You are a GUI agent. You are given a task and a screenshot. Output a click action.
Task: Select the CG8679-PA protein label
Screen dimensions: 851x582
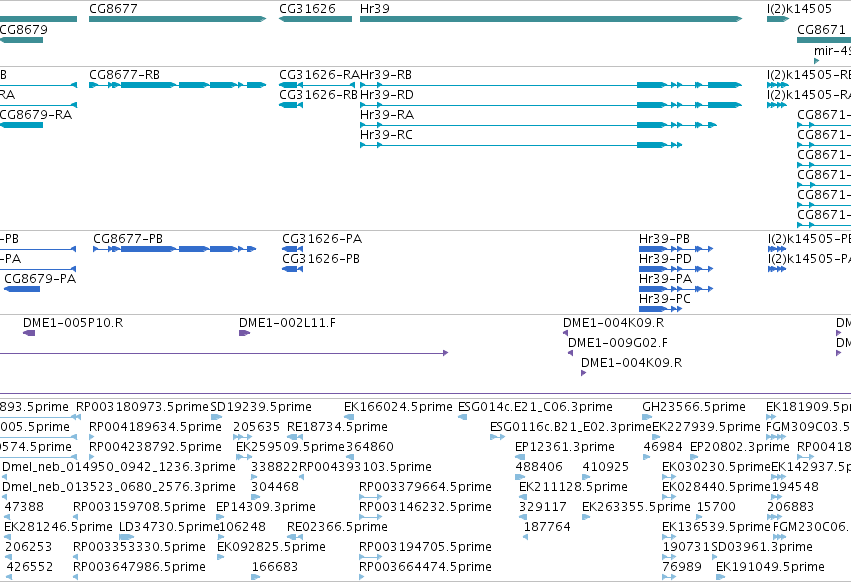pyautogui.click(x=40, y=279)
